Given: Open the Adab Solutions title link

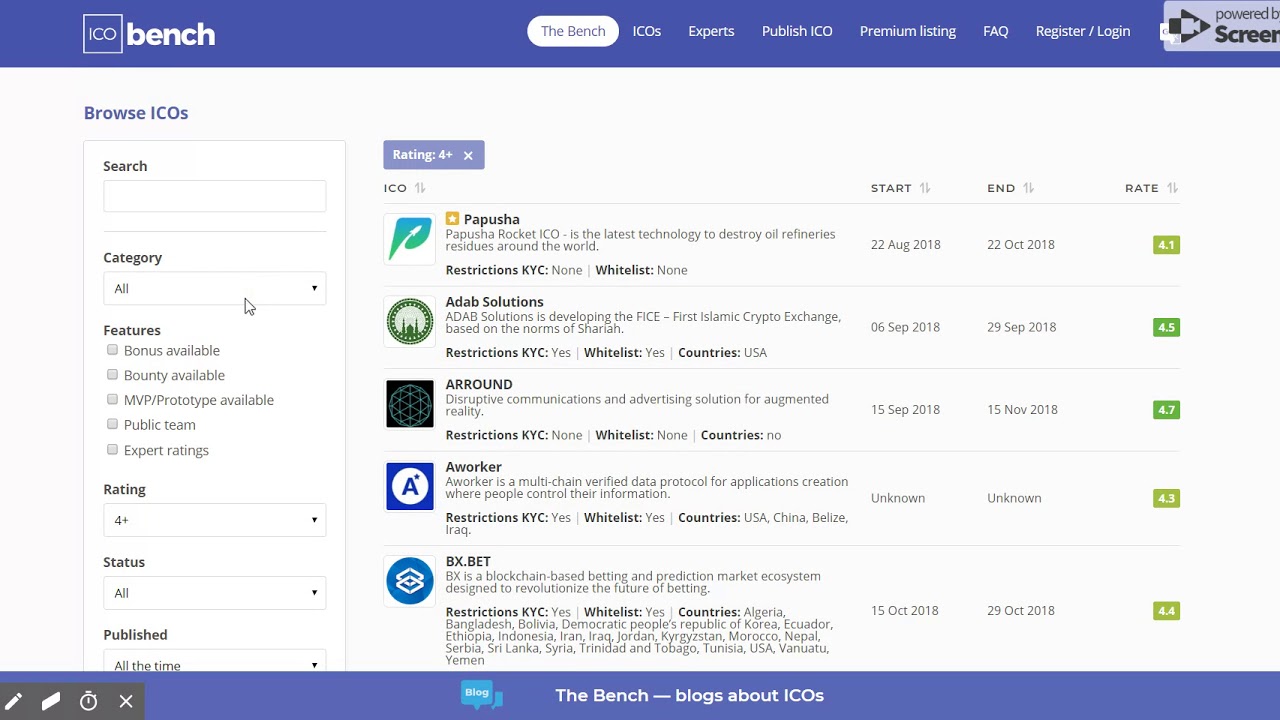Looking at the screenshot, I should click(494, 301).
